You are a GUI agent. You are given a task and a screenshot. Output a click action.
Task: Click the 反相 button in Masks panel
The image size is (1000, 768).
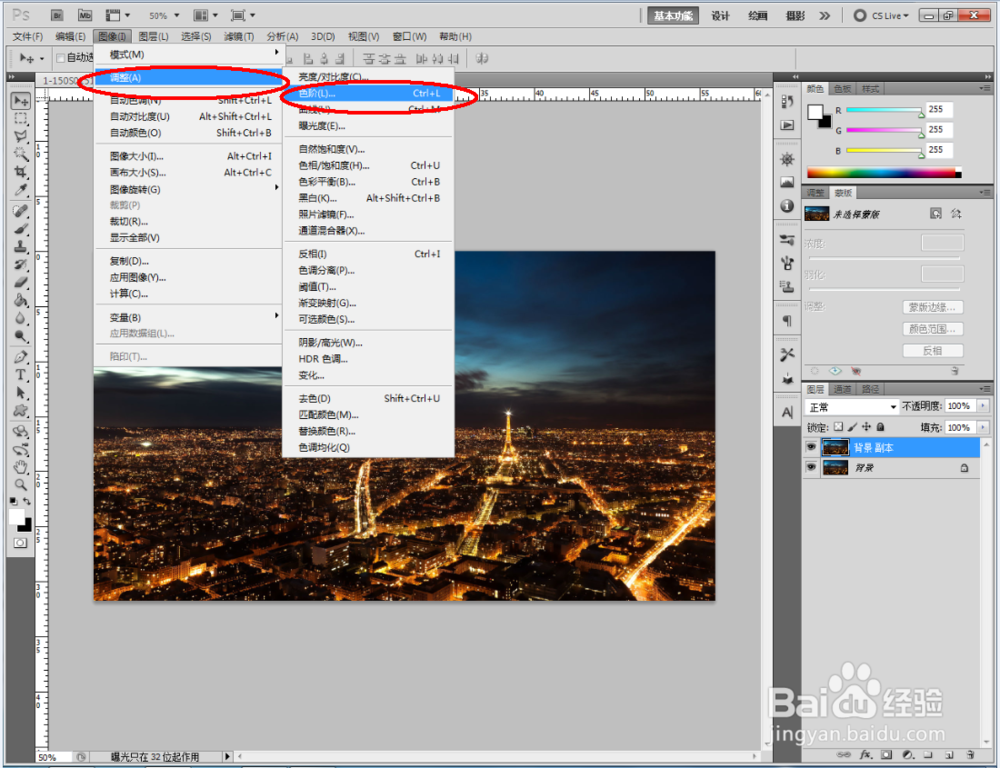[932, 351]
